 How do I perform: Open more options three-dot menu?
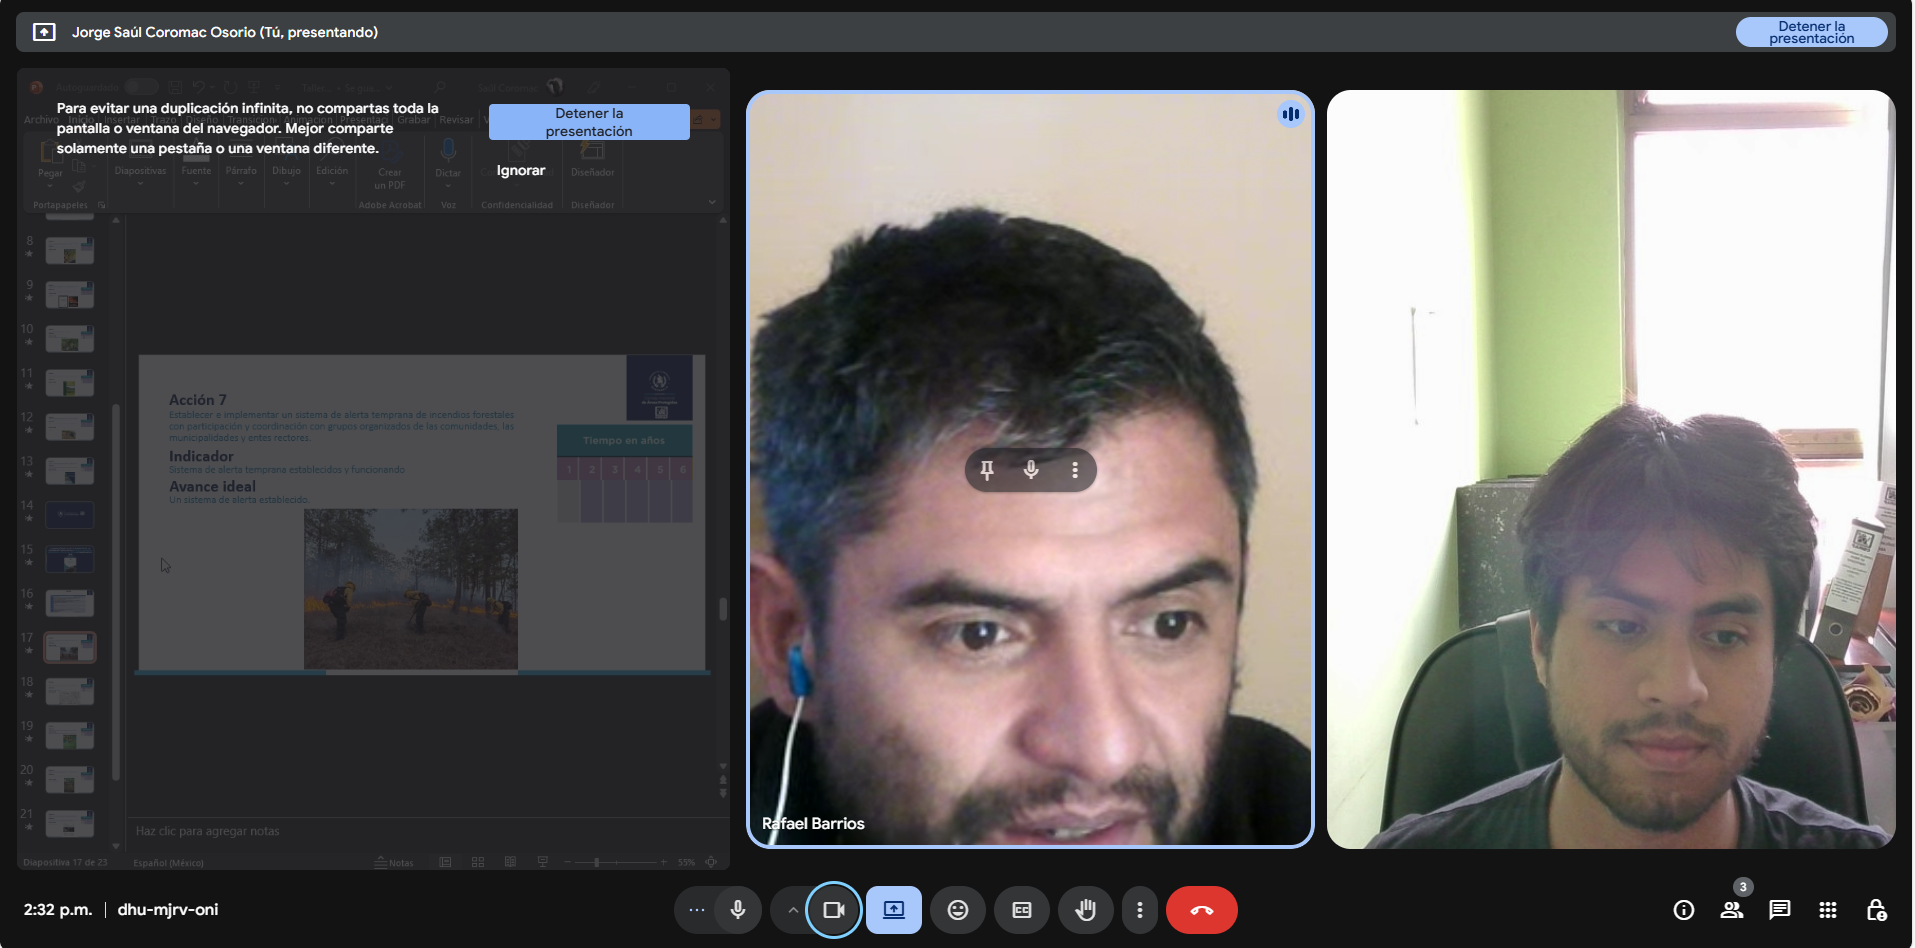[x=1139, y=910]
